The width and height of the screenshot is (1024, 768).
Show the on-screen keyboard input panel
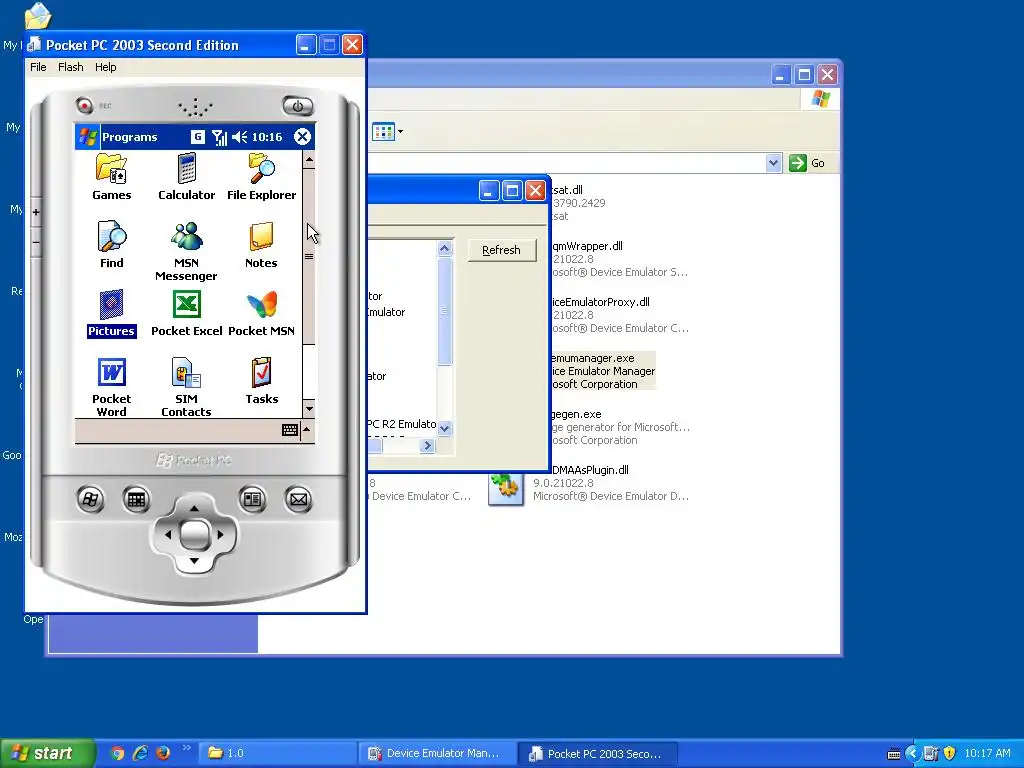pyautogui.click(x=290, y=430)
